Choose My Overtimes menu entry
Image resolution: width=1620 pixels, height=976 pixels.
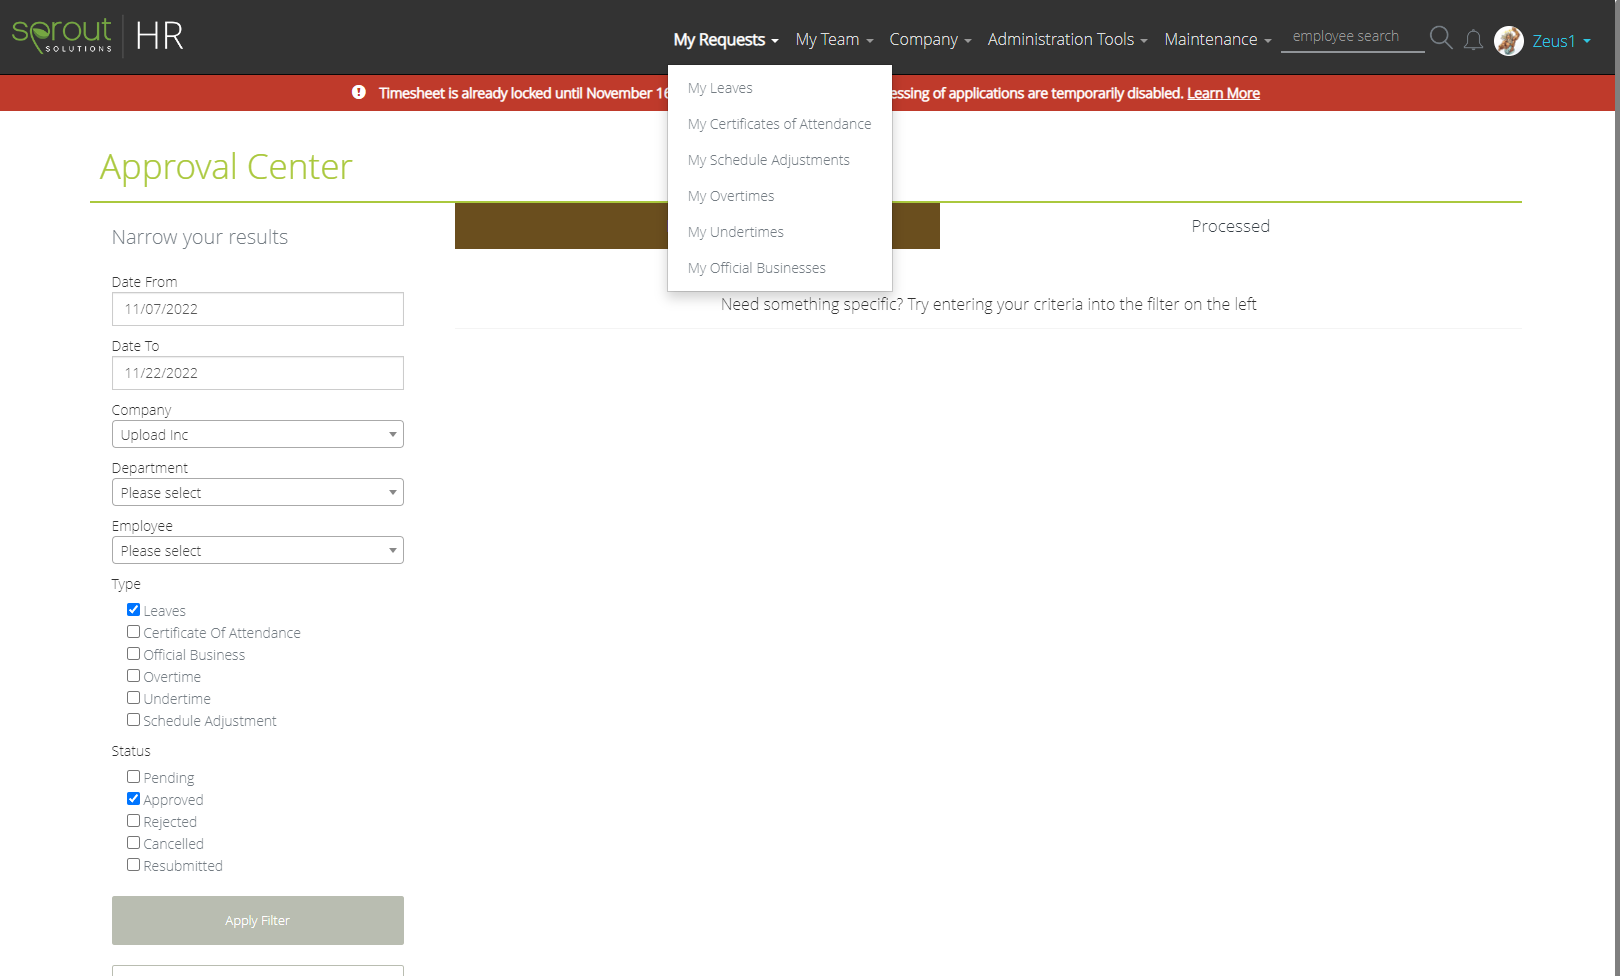point(731,196)
